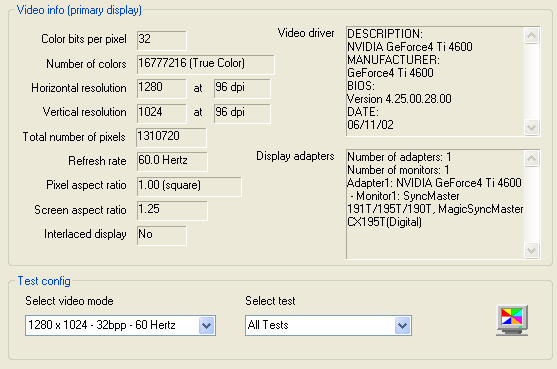Click the Interlaced display No field

[162, 235]
